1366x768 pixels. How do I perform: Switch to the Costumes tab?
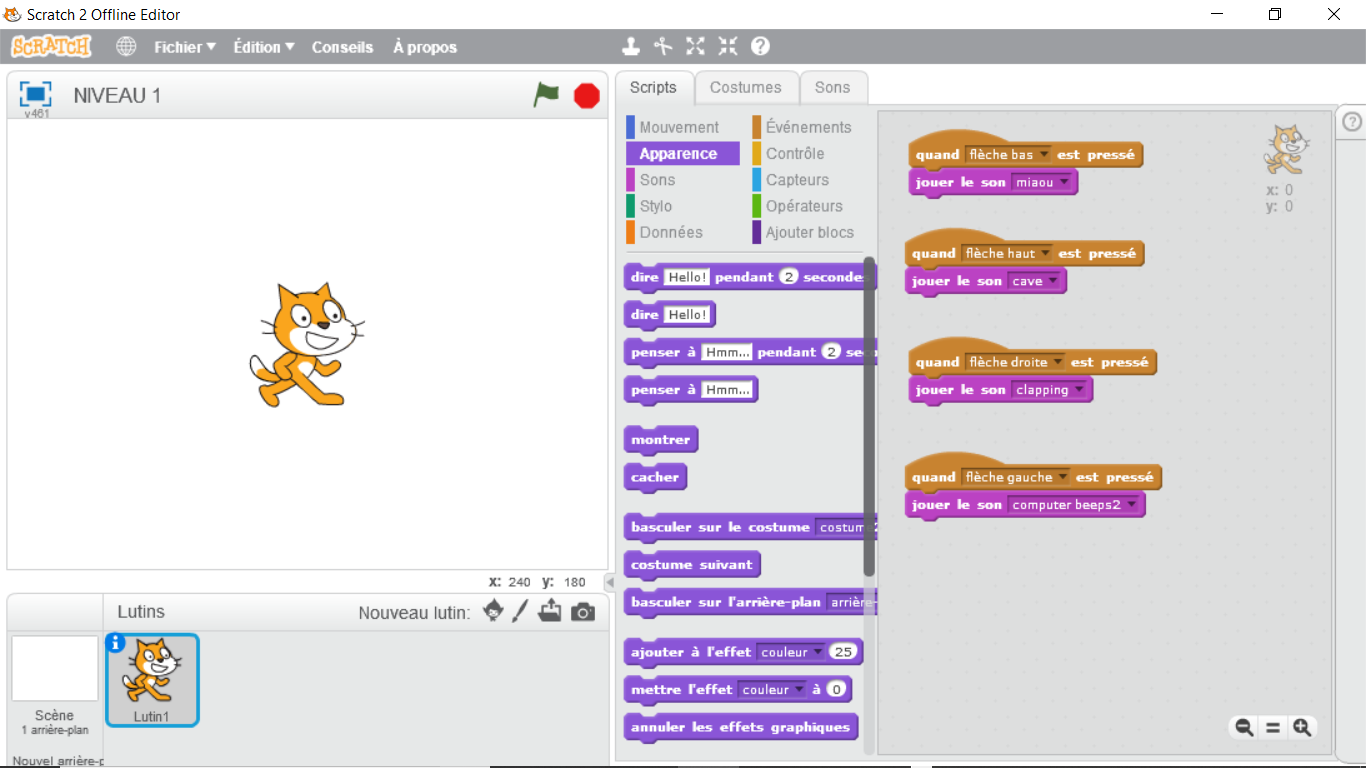click(746, 87)
